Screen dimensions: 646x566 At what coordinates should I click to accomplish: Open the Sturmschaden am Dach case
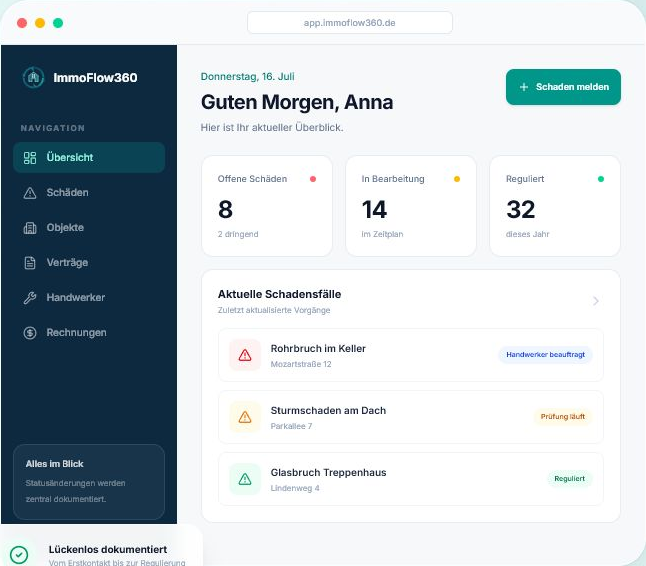411,417
